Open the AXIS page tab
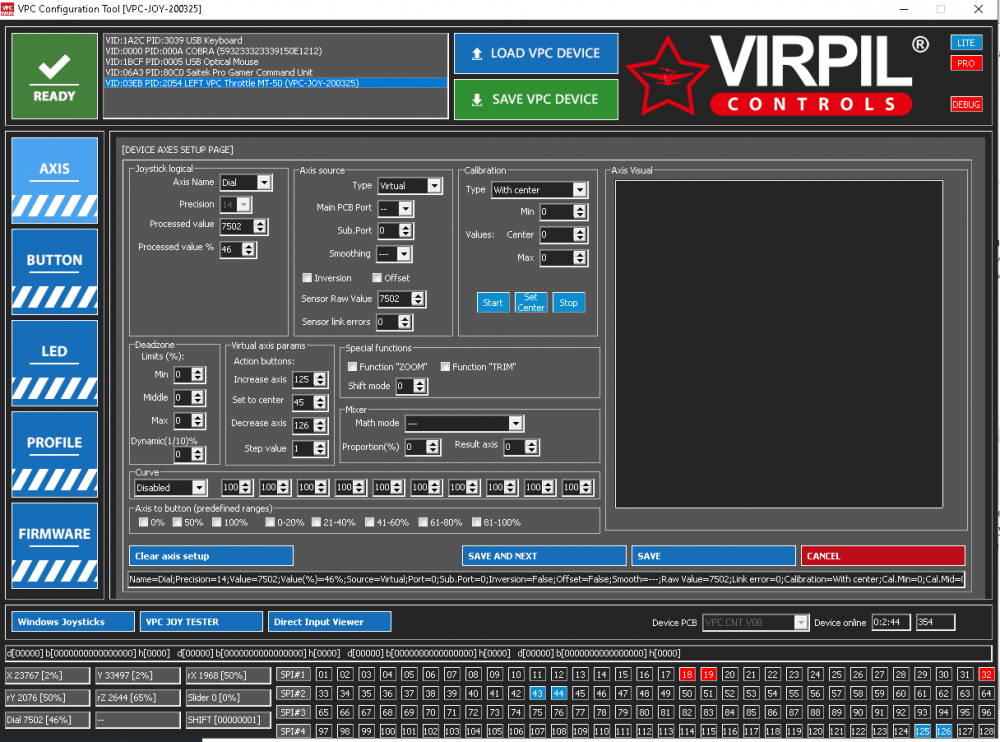Screen dimensions: 1000x742 pyautogui.click(x=54, y=181)
